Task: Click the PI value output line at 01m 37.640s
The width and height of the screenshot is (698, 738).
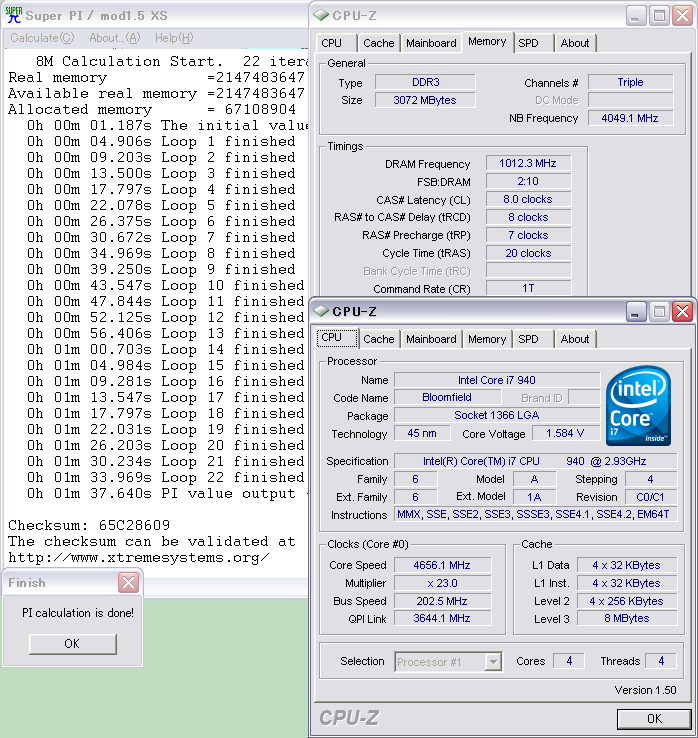Action: [166, 493]
